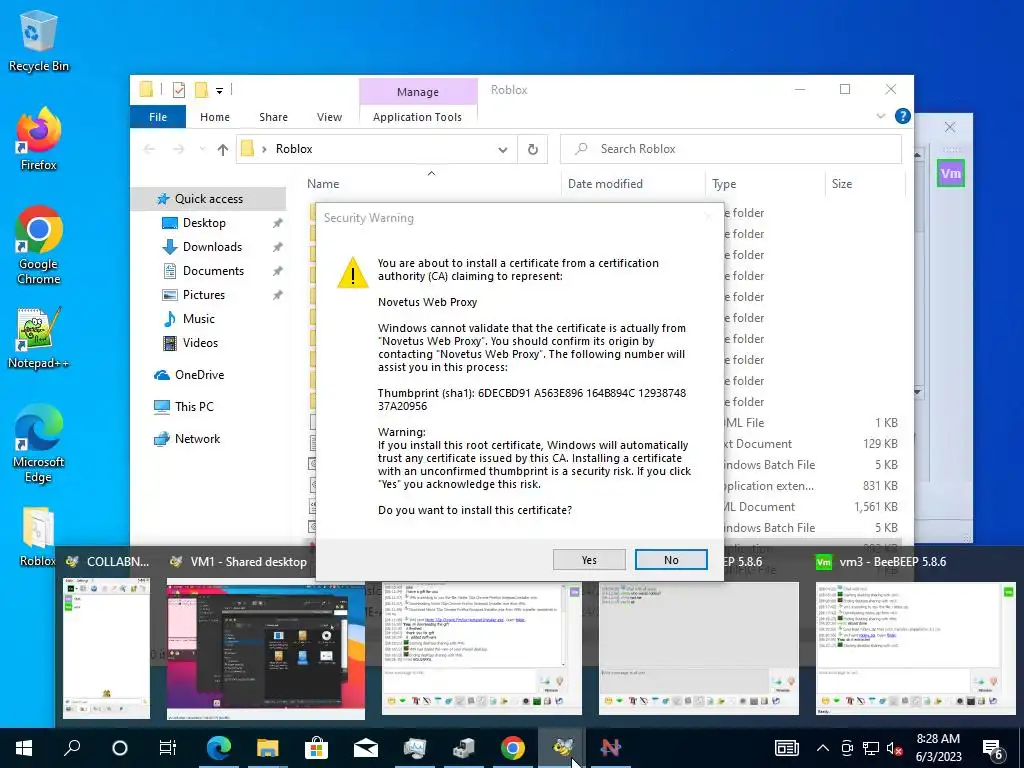
Task: Select the Microsoft Edge desktop shortcut
Action: (x=39, y=444)
